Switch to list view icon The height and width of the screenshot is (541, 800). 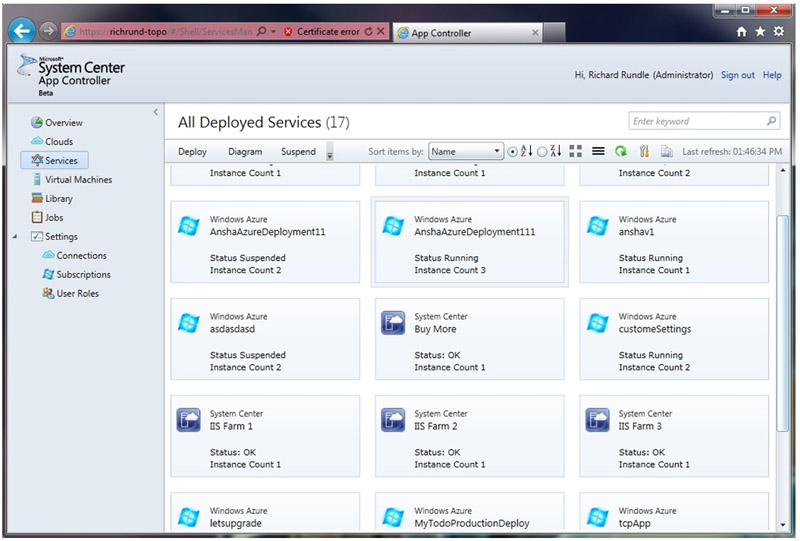[598, 151]
